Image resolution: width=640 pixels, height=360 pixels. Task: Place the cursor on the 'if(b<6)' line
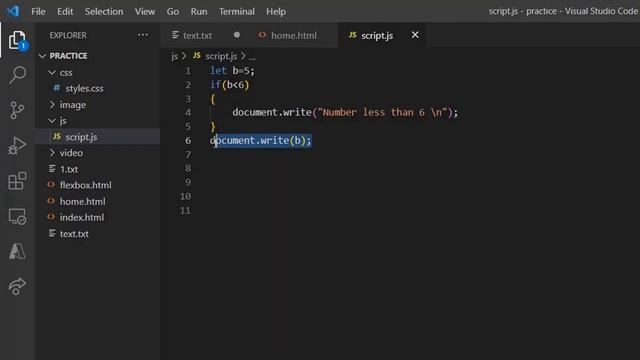click(229, 84)
